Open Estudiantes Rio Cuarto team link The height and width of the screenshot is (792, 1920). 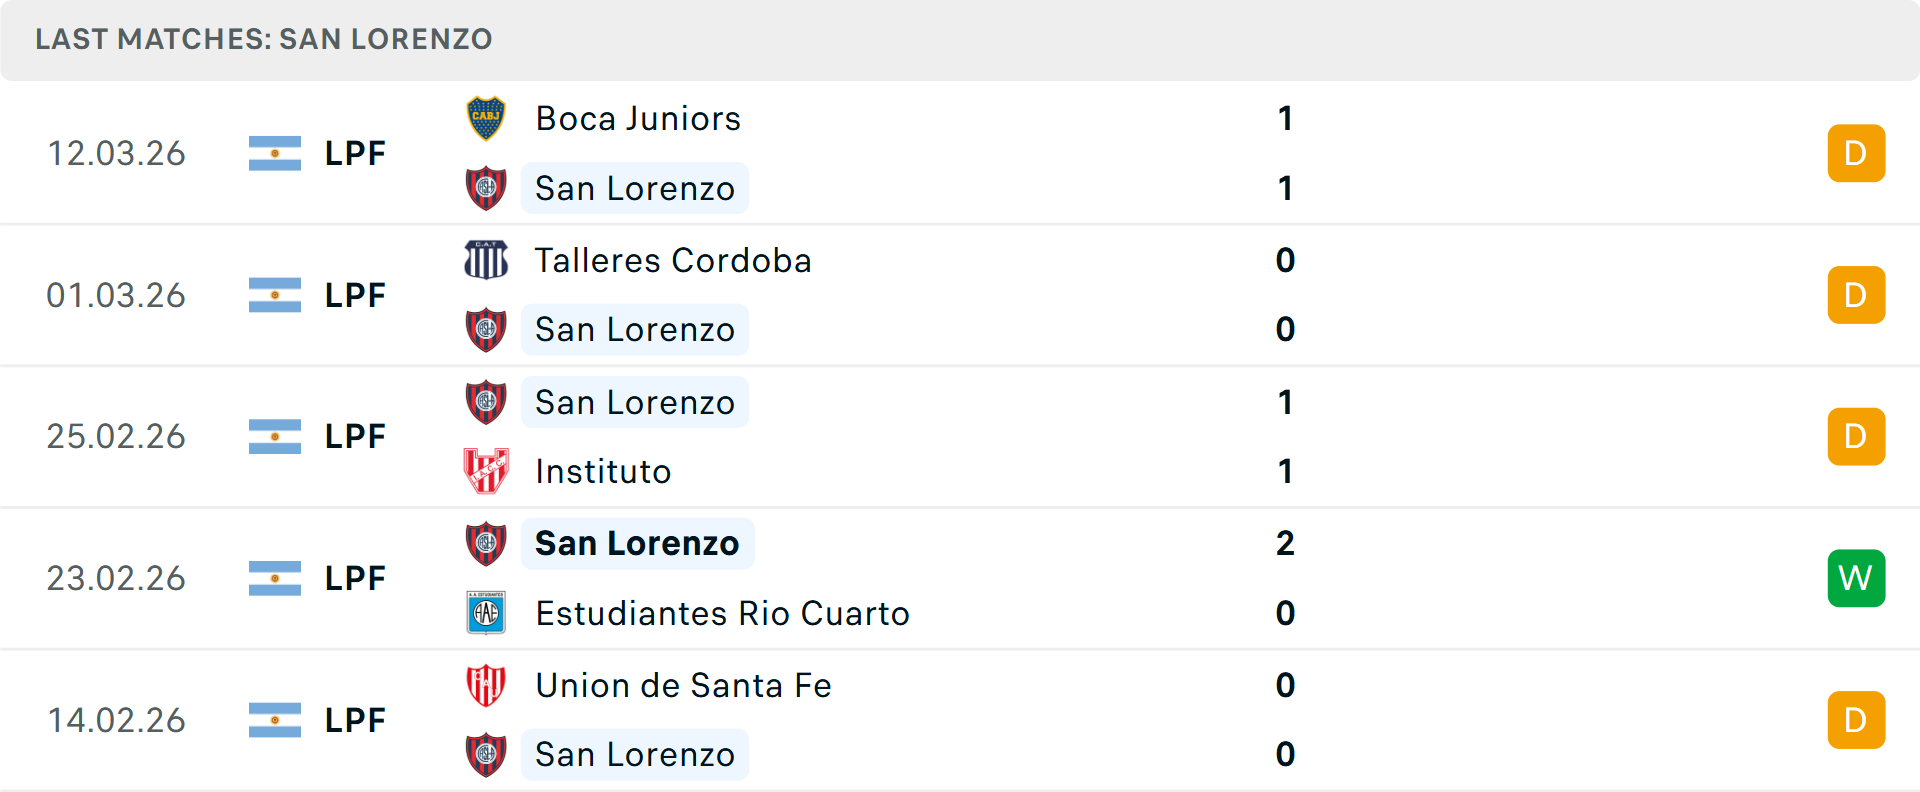pos(722,613)
